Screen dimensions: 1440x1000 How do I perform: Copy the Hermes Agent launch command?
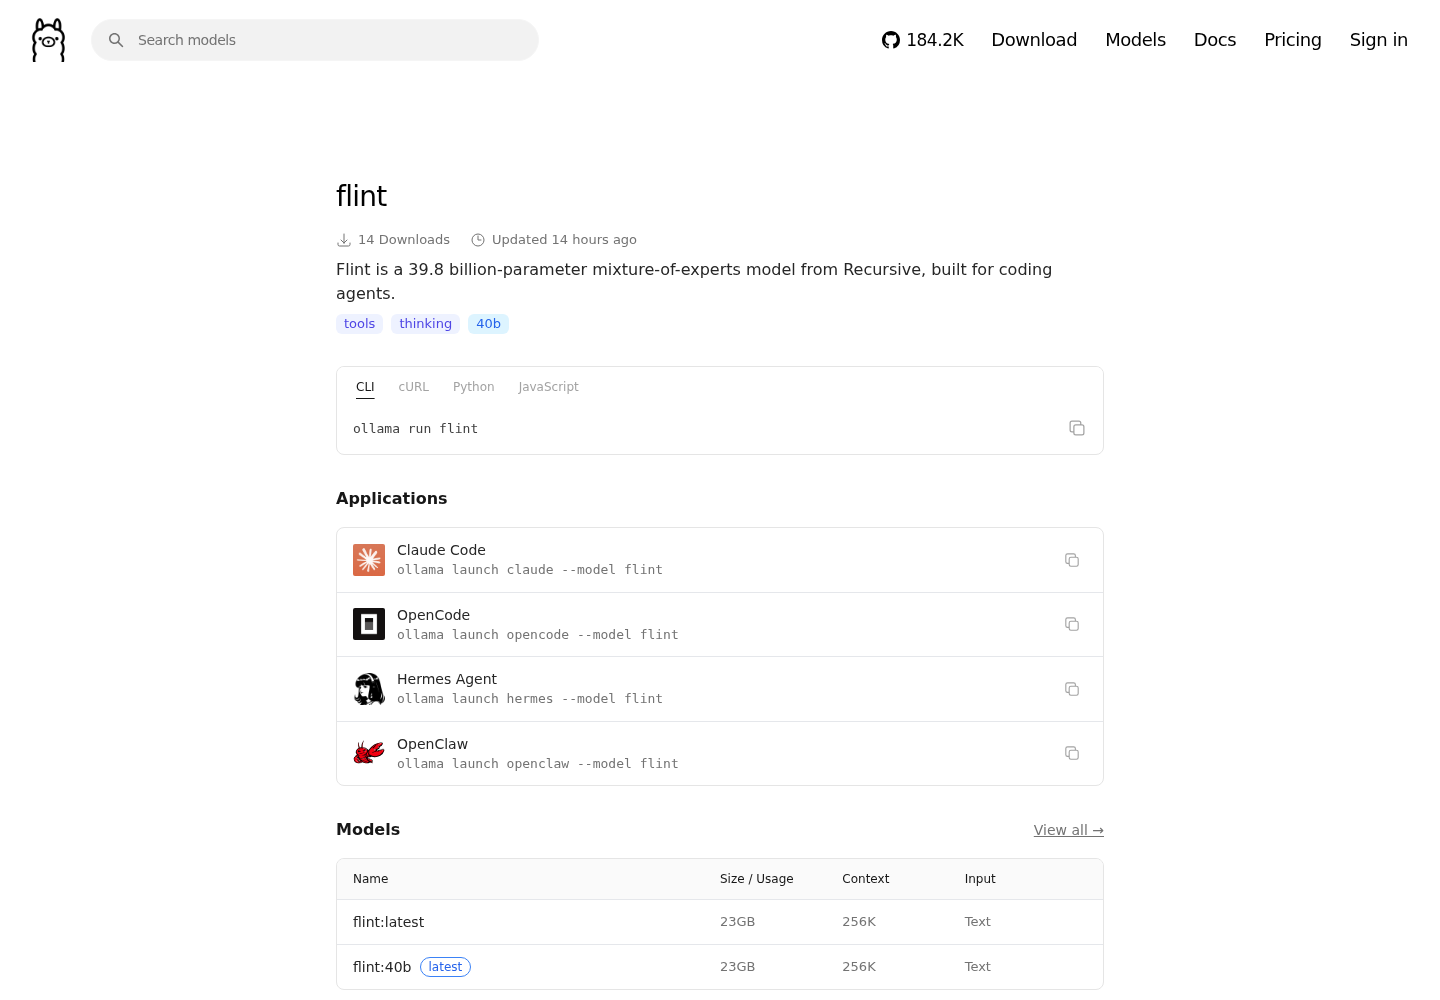pyautogui.click(x=1072, y=689)
